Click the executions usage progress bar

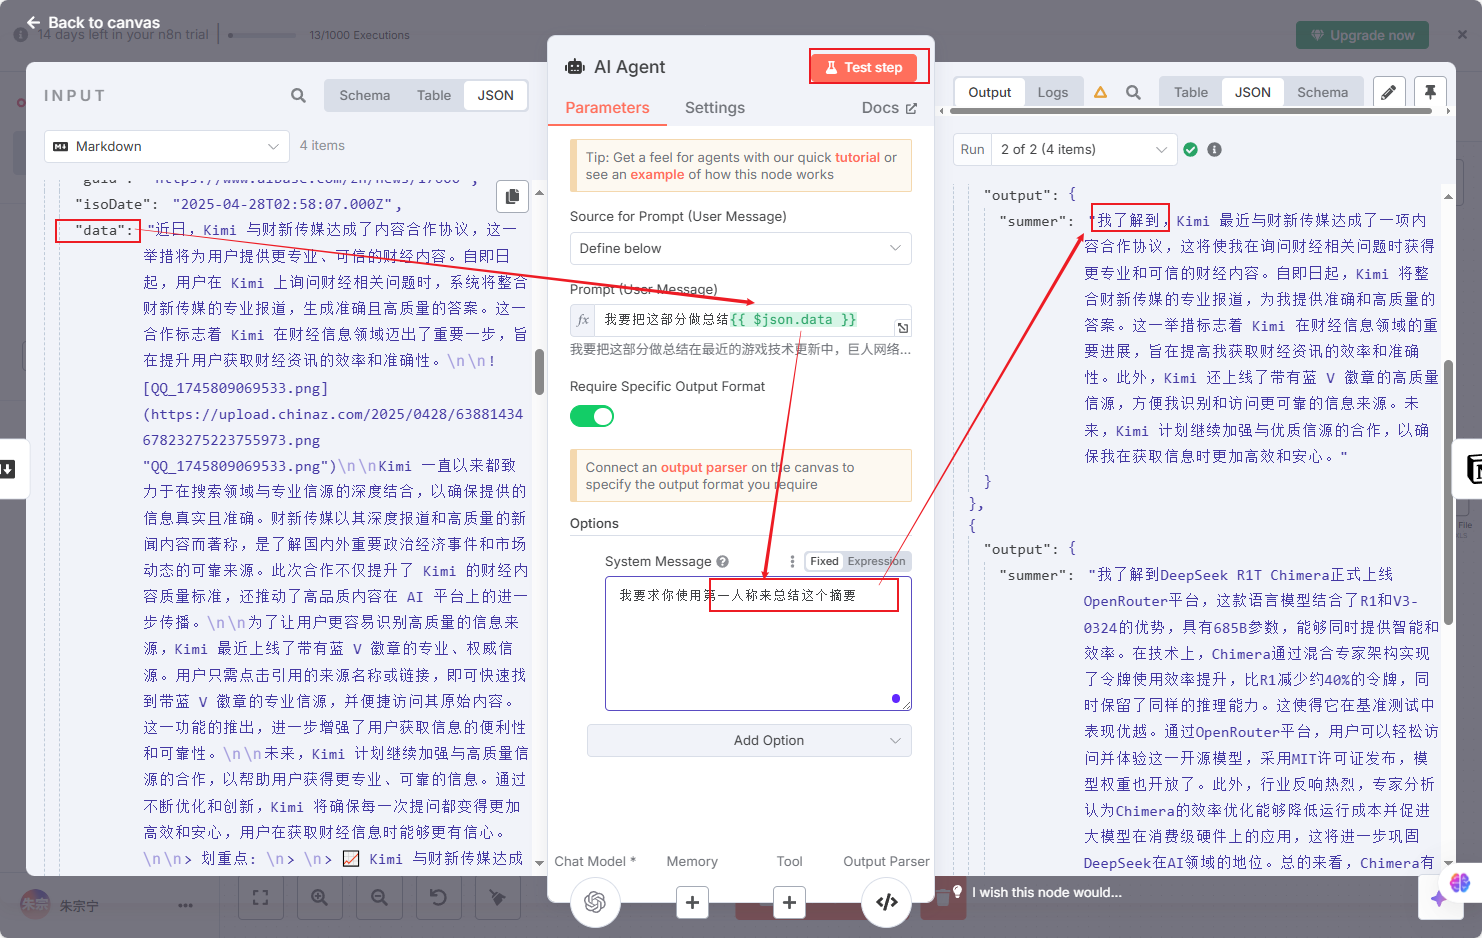tap(262, 35)
